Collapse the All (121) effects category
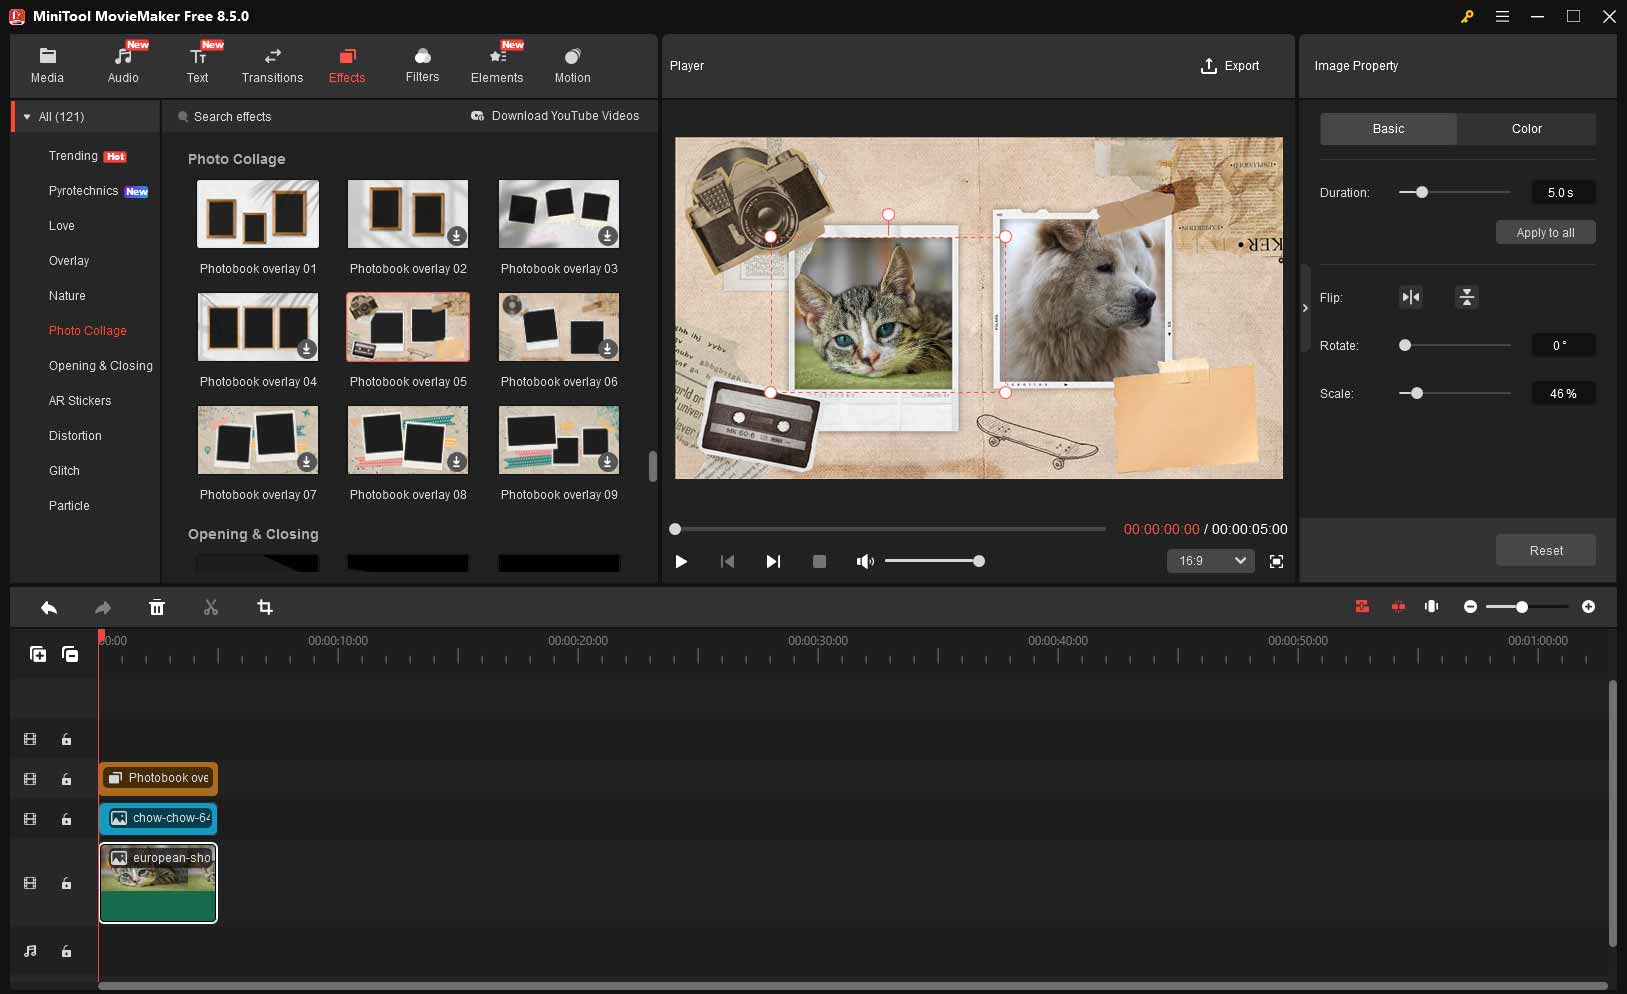1627x994 pixels. pyautogui.click(x=27, y=116)
